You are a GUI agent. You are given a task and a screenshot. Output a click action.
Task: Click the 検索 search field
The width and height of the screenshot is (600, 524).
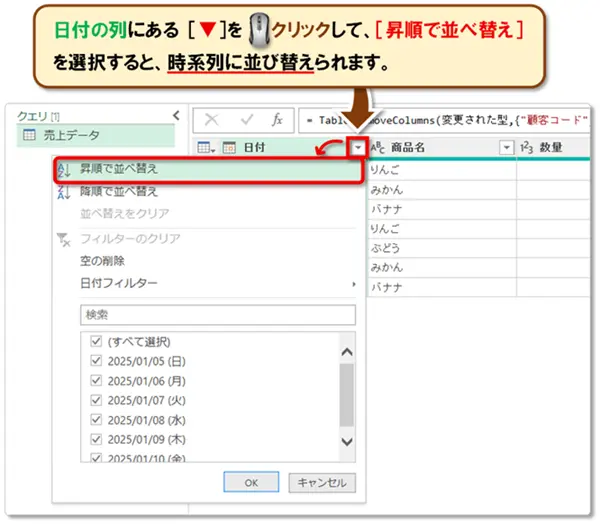coord(218,315)
